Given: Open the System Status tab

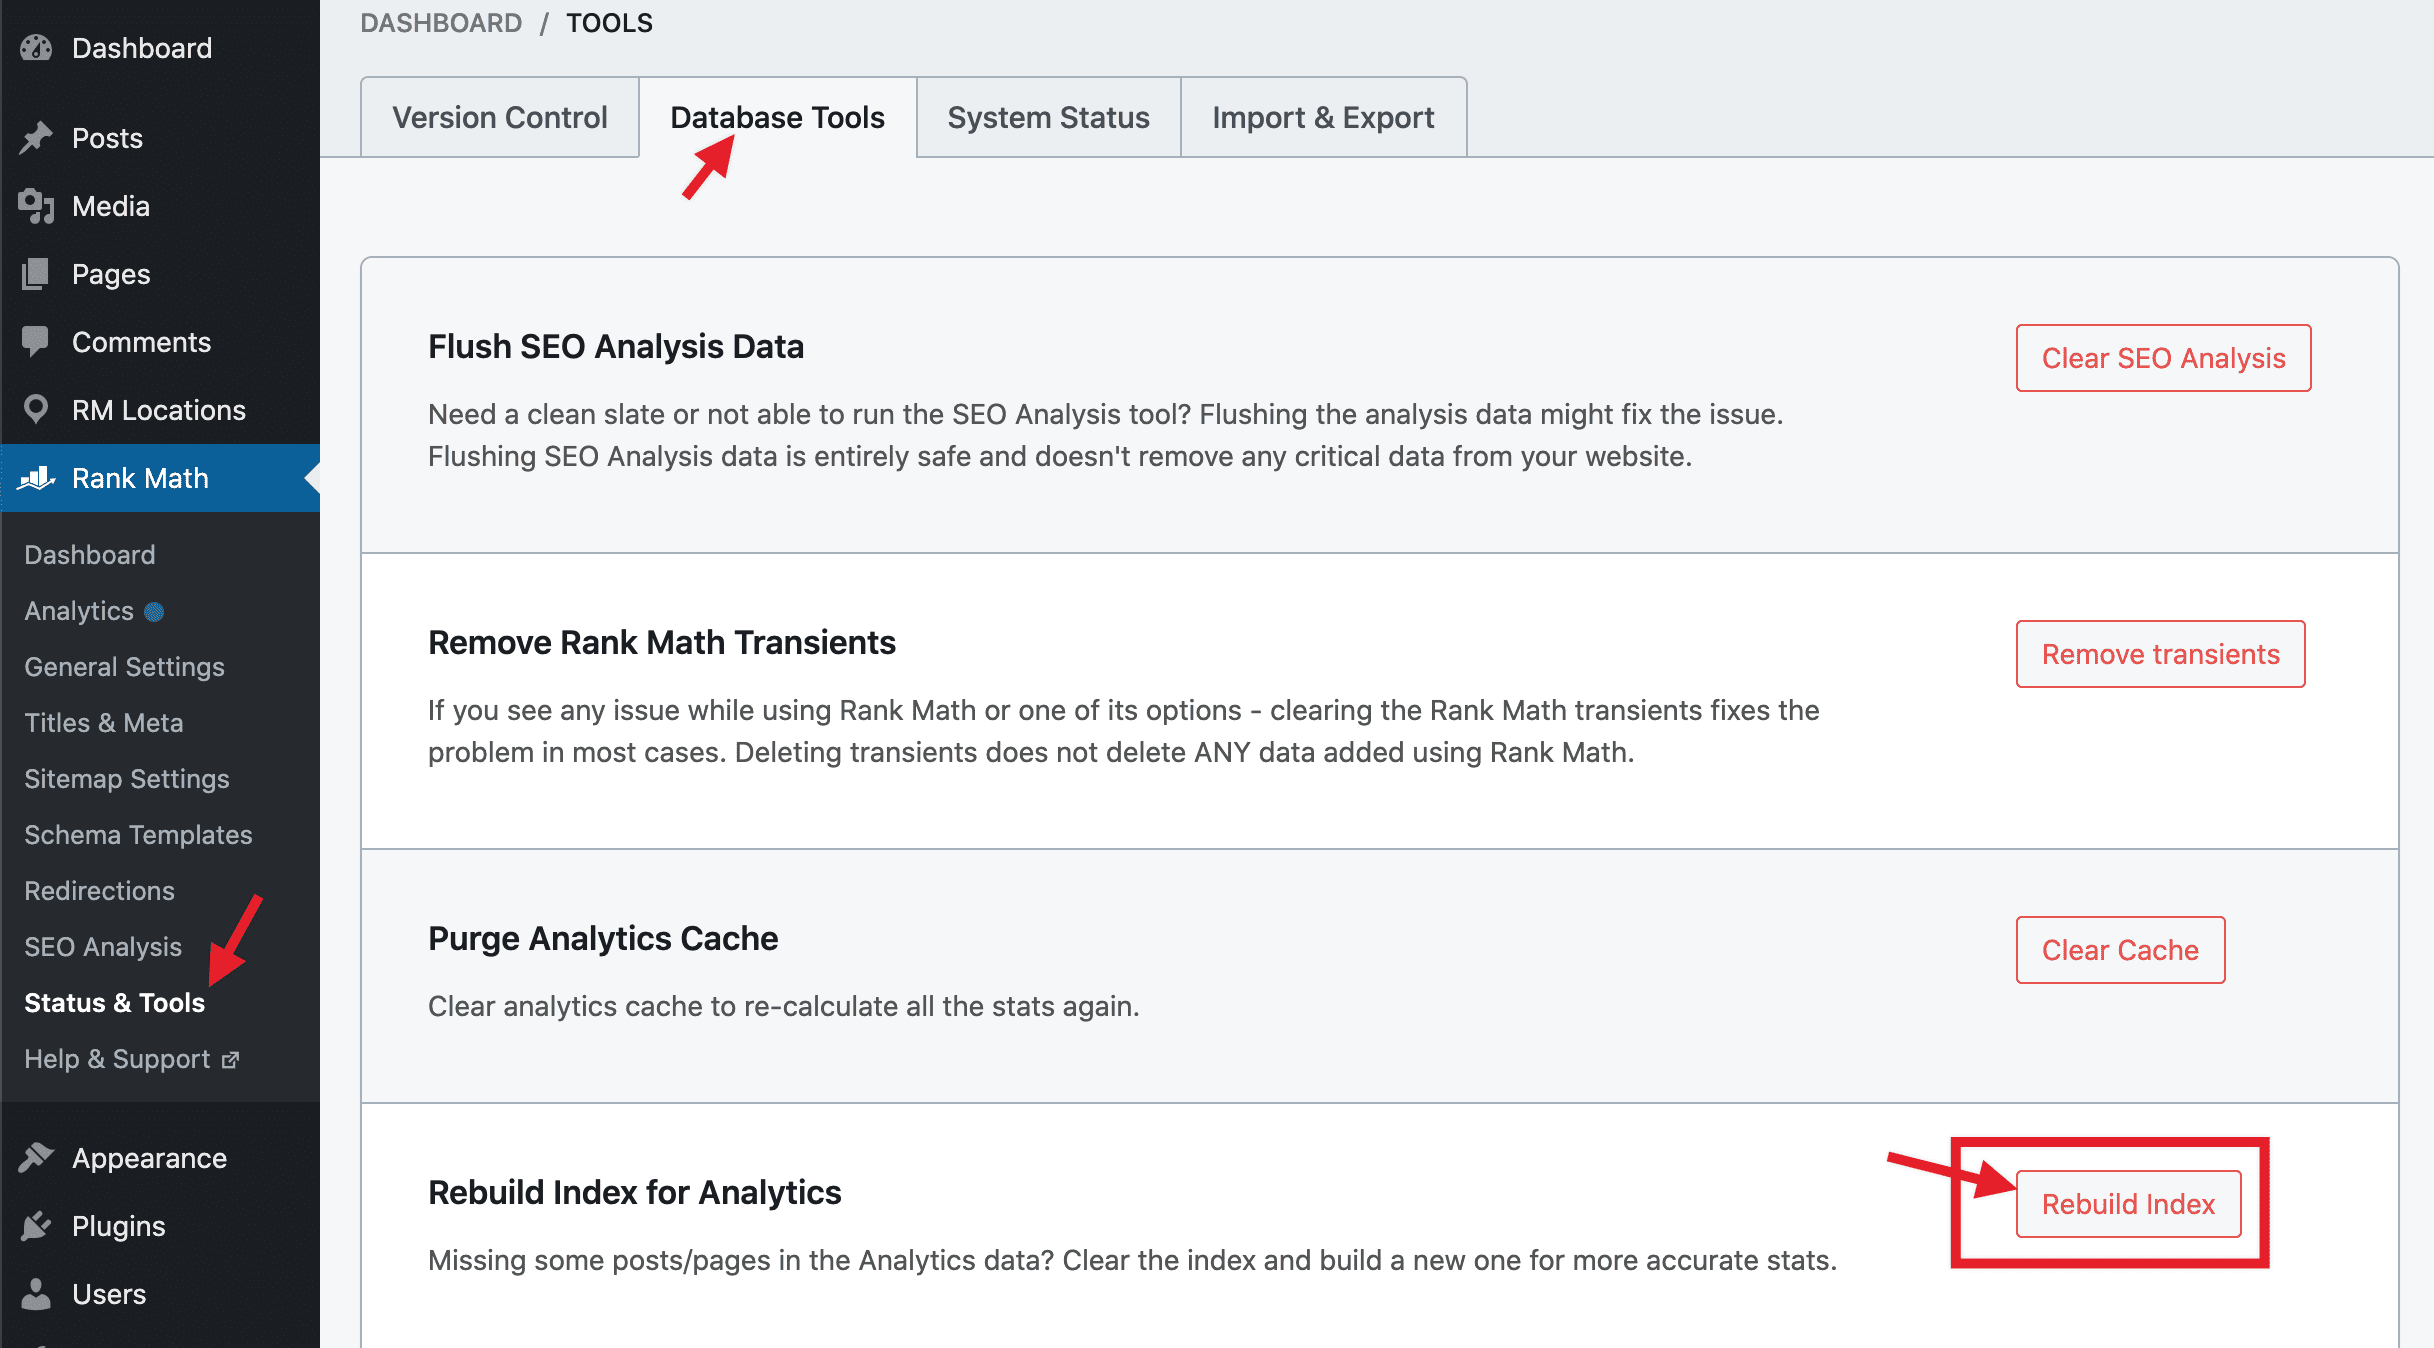Looking at the screenshot, I should (1048, 117).
